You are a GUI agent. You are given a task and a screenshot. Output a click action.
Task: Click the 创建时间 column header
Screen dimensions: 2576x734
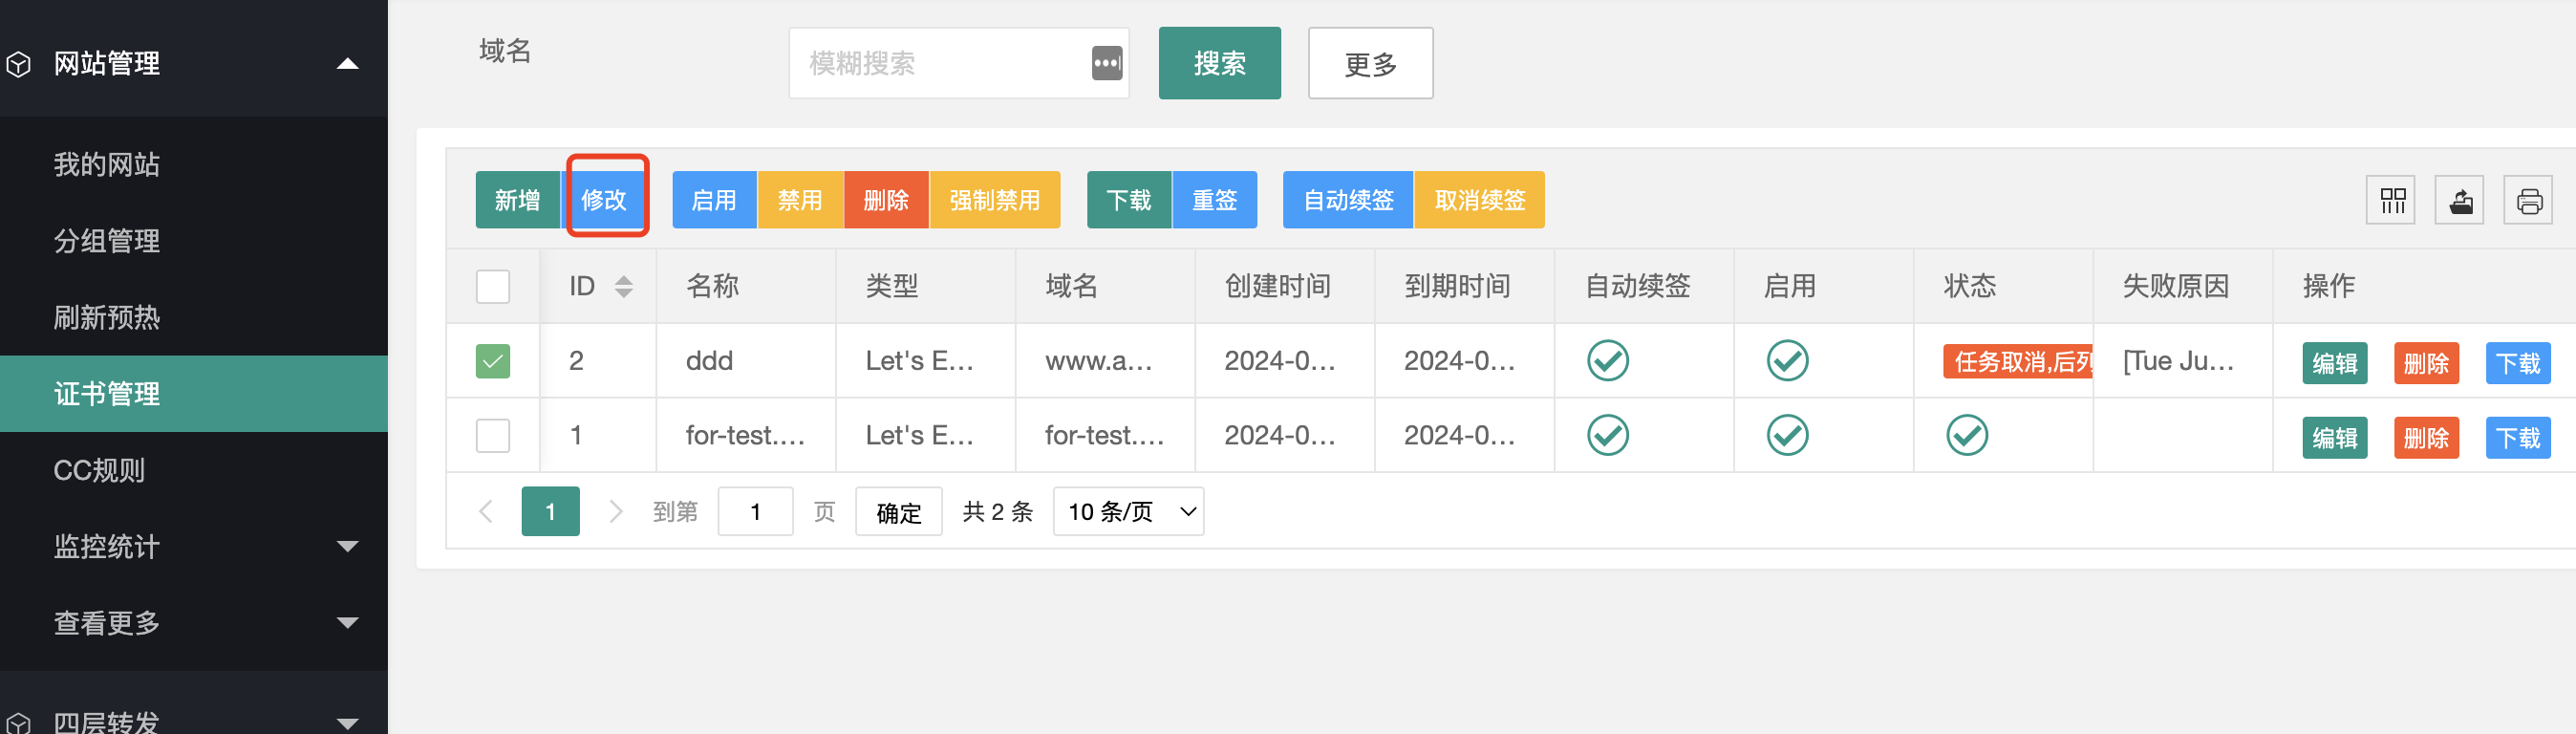[1278, 287]
